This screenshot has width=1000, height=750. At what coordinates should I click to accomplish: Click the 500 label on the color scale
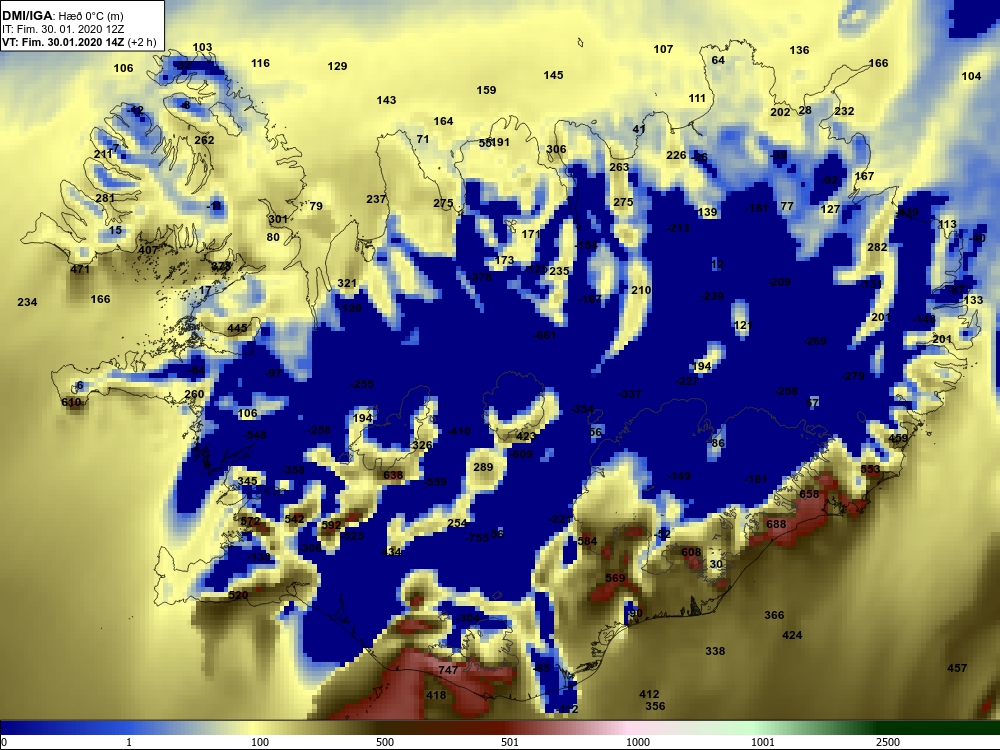tap(385, 742)
